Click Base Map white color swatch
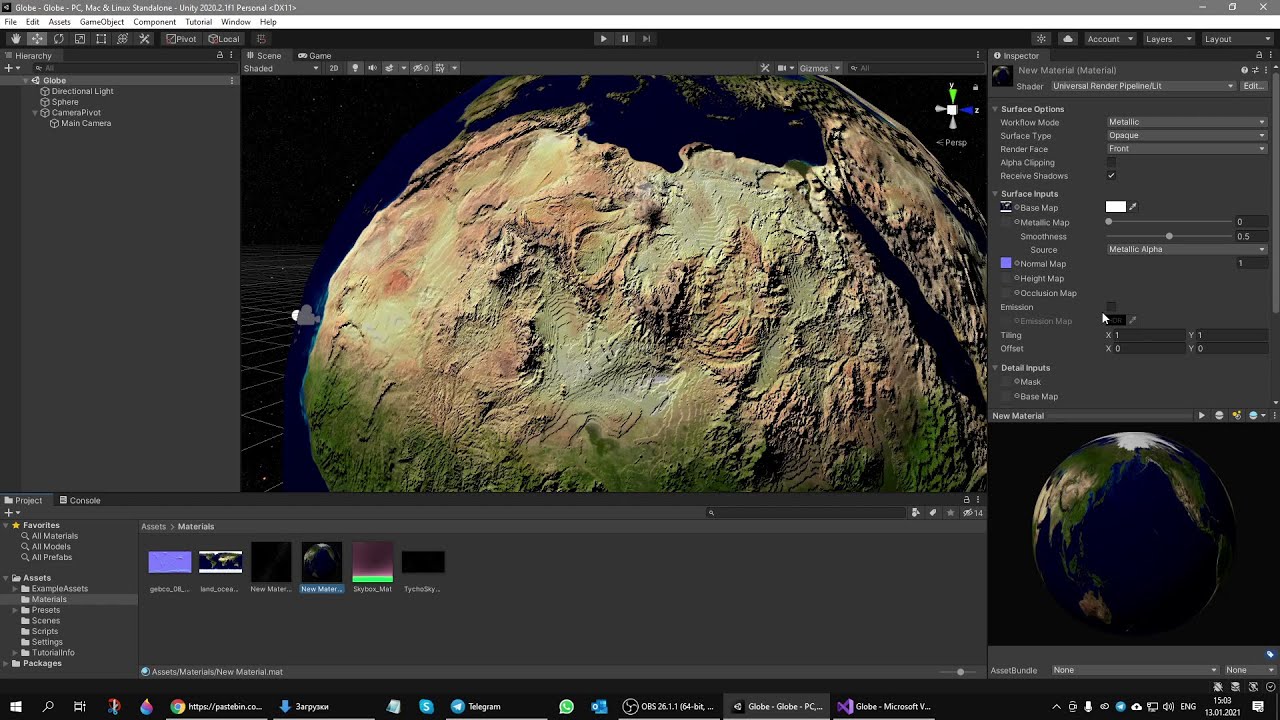The image size is (1280, 720). tap(1116, 207)
